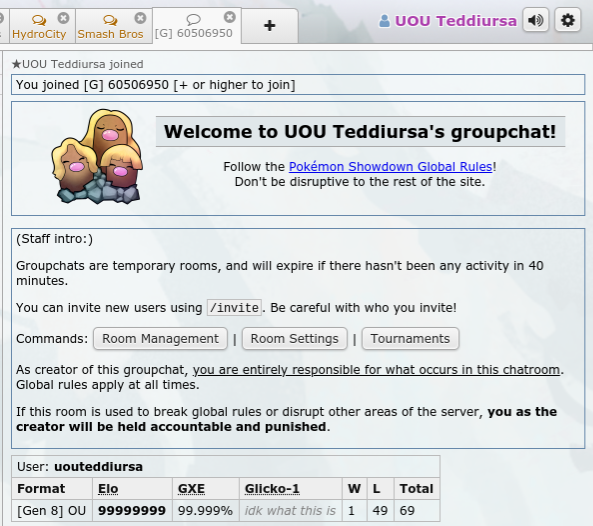Click the user avatar icon beside UOU Teddiursa
This screenshot has height=526, width=593.
[x=384, y=21]
